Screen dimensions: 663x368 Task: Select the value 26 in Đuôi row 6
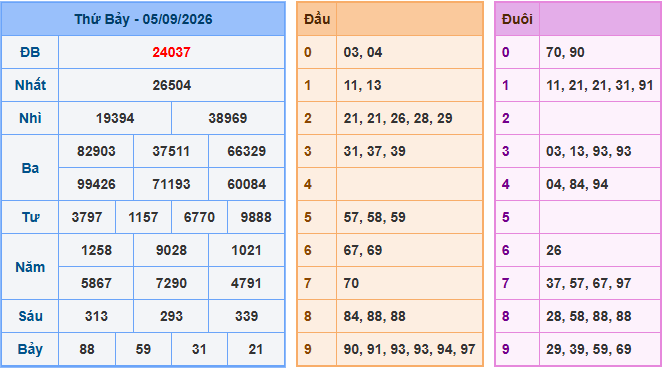tap(553, 250)
